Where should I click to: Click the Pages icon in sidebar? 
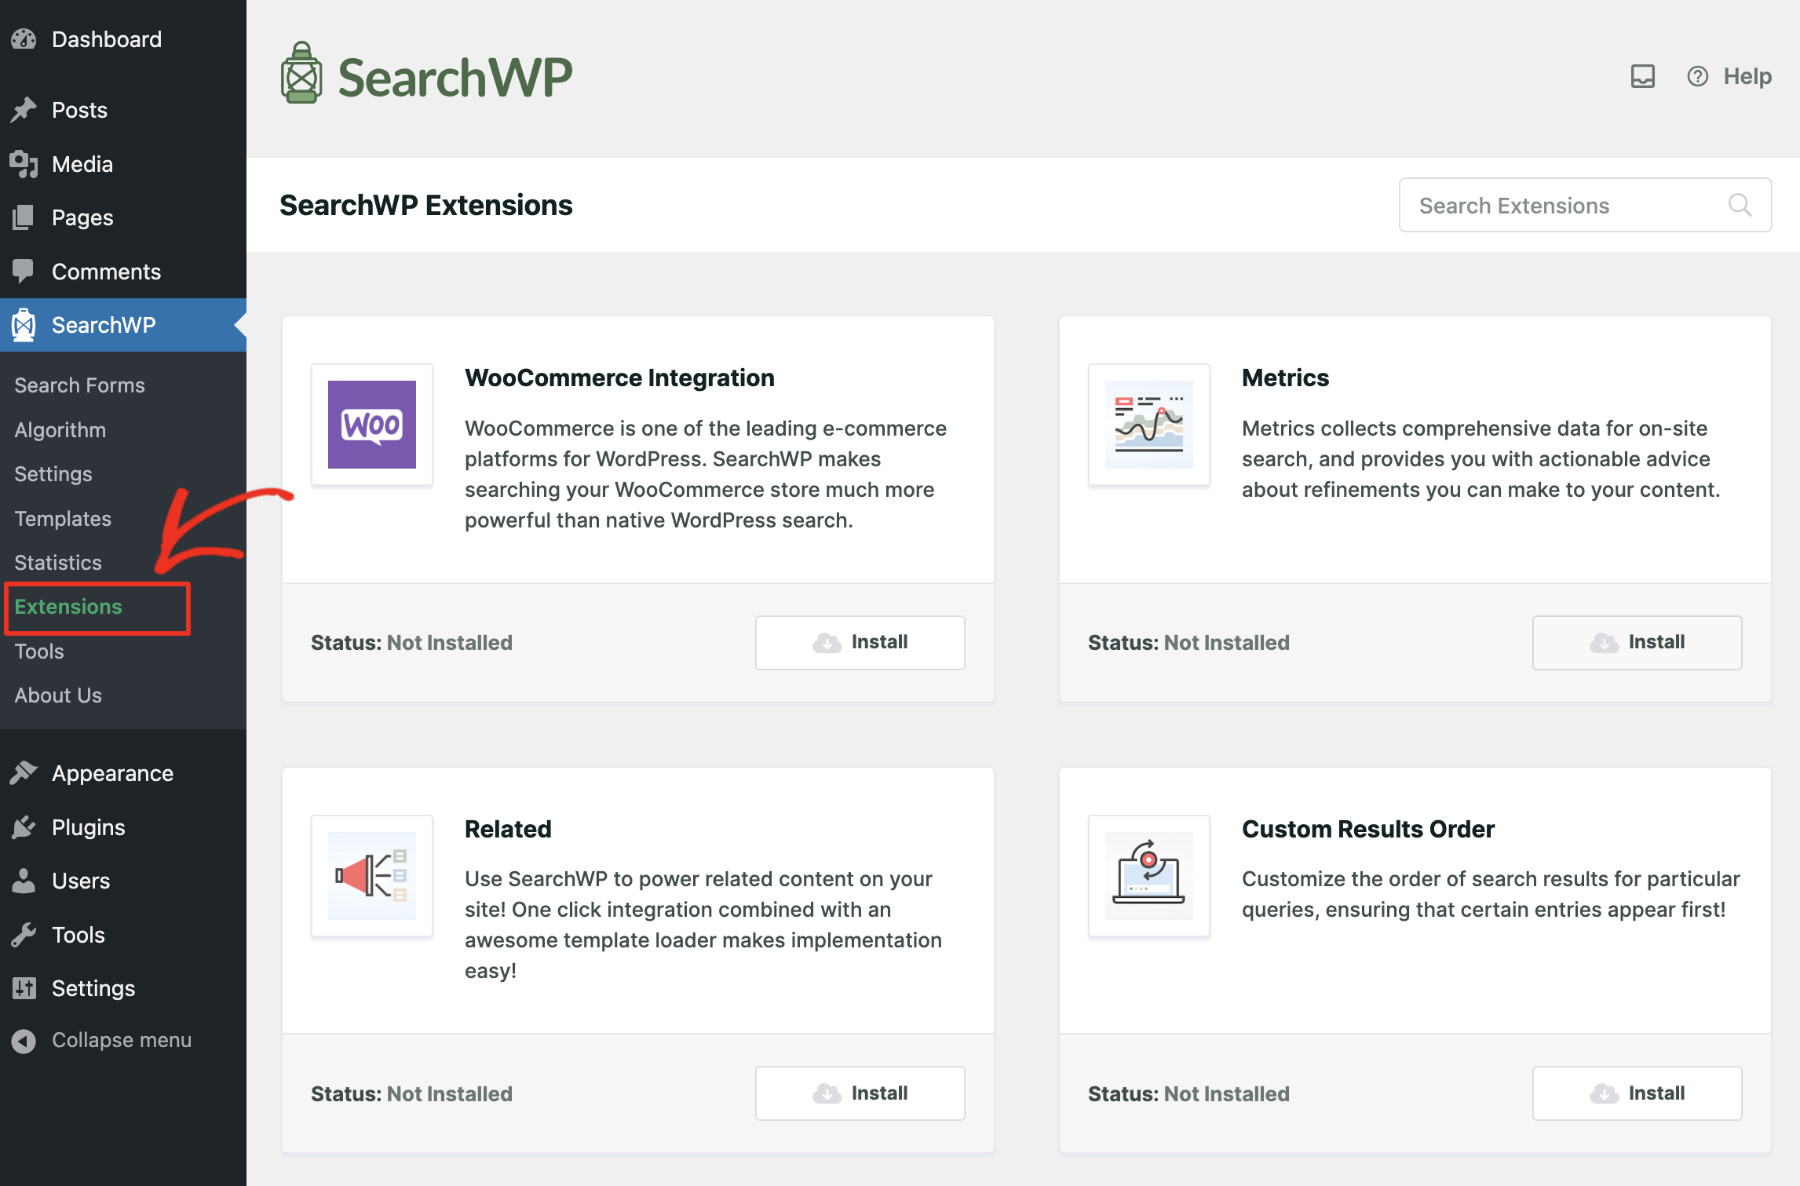(24, 218)
